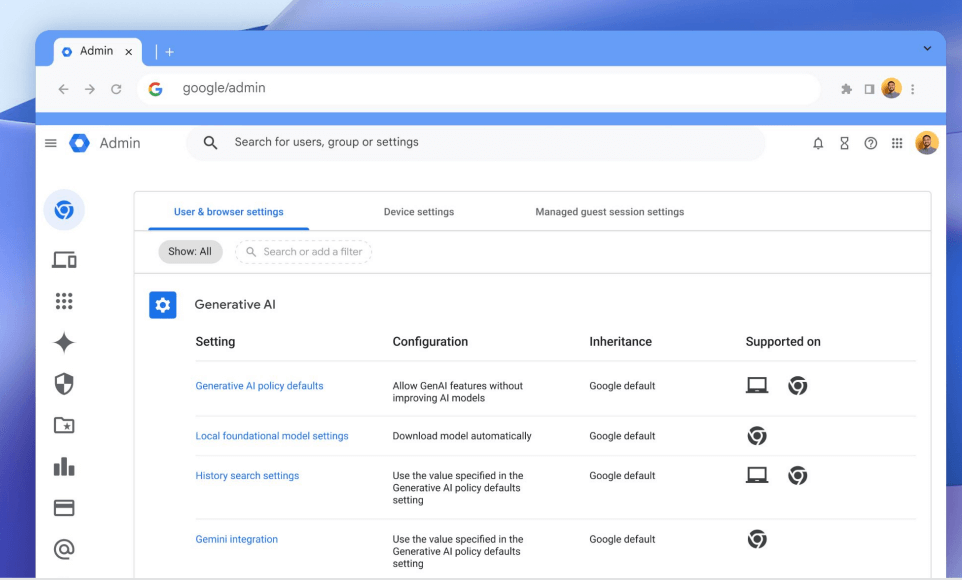Open the hourglass tasks icon
Screen dimensions: 962x580
[844, 143]
